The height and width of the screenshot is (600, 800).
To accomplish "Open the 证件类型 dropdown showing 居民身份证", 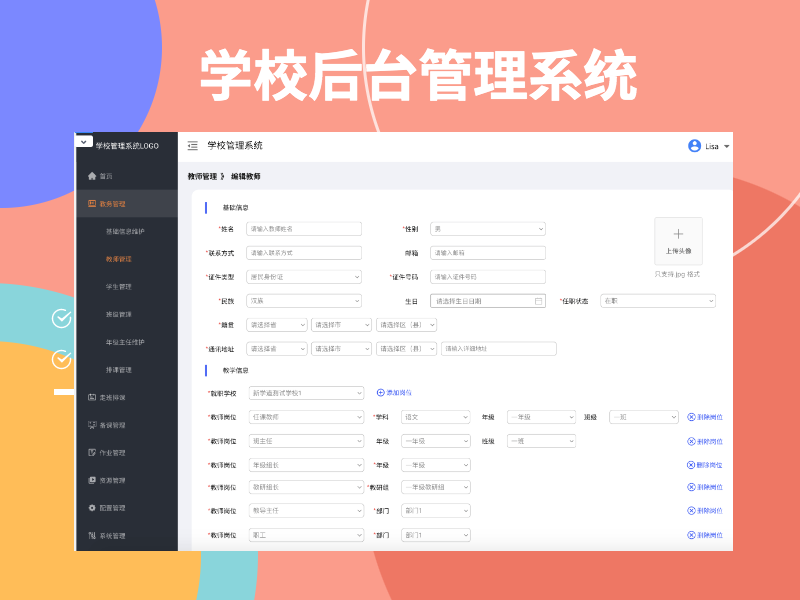I will tap(304, 277).
